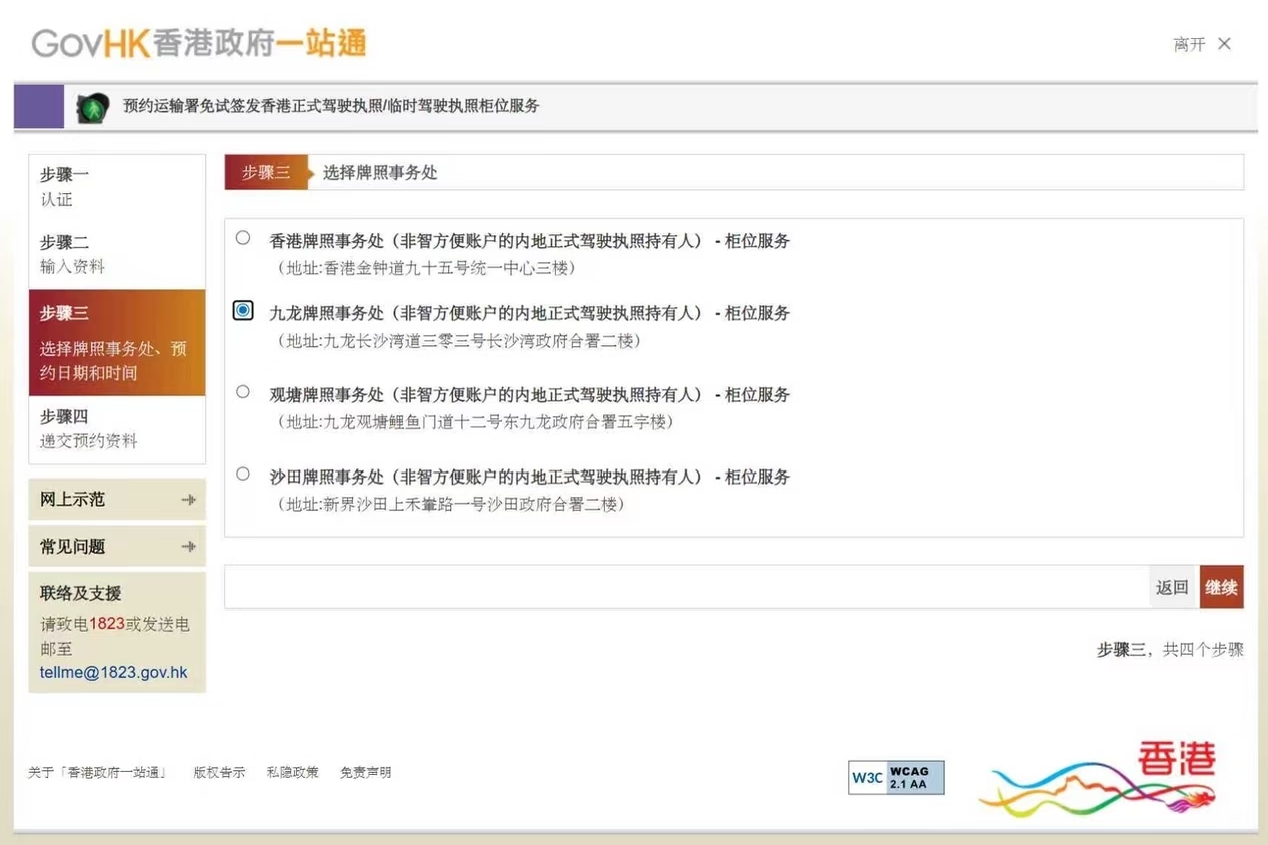Click the arrow icon beside 常见问题

[187, 546]
